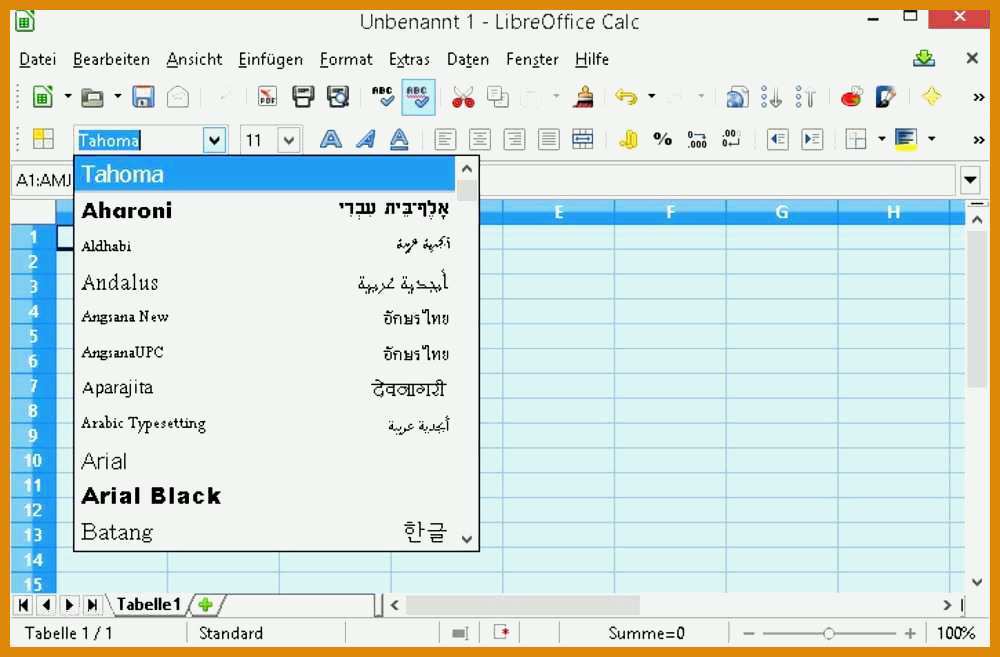Add a decimal place

click(697, 139)
